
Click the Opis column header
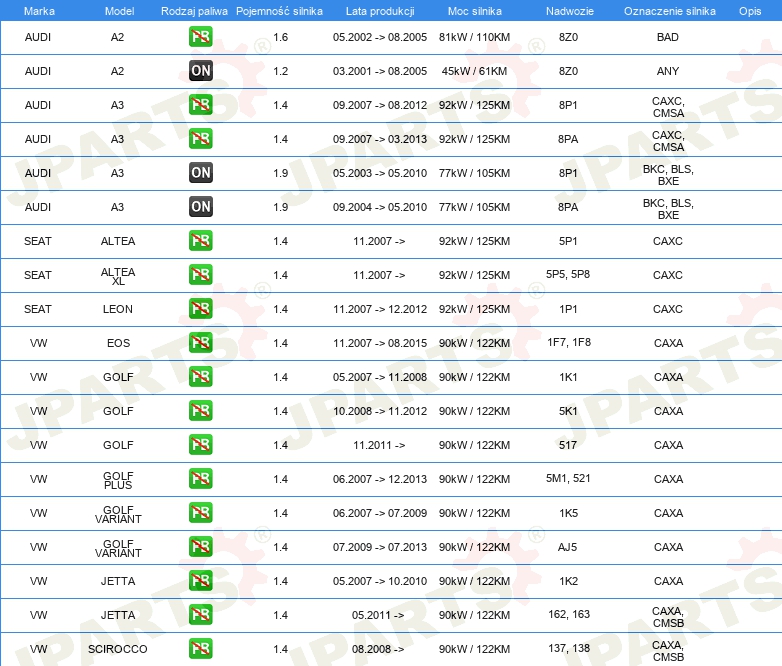tap(749, 10)
